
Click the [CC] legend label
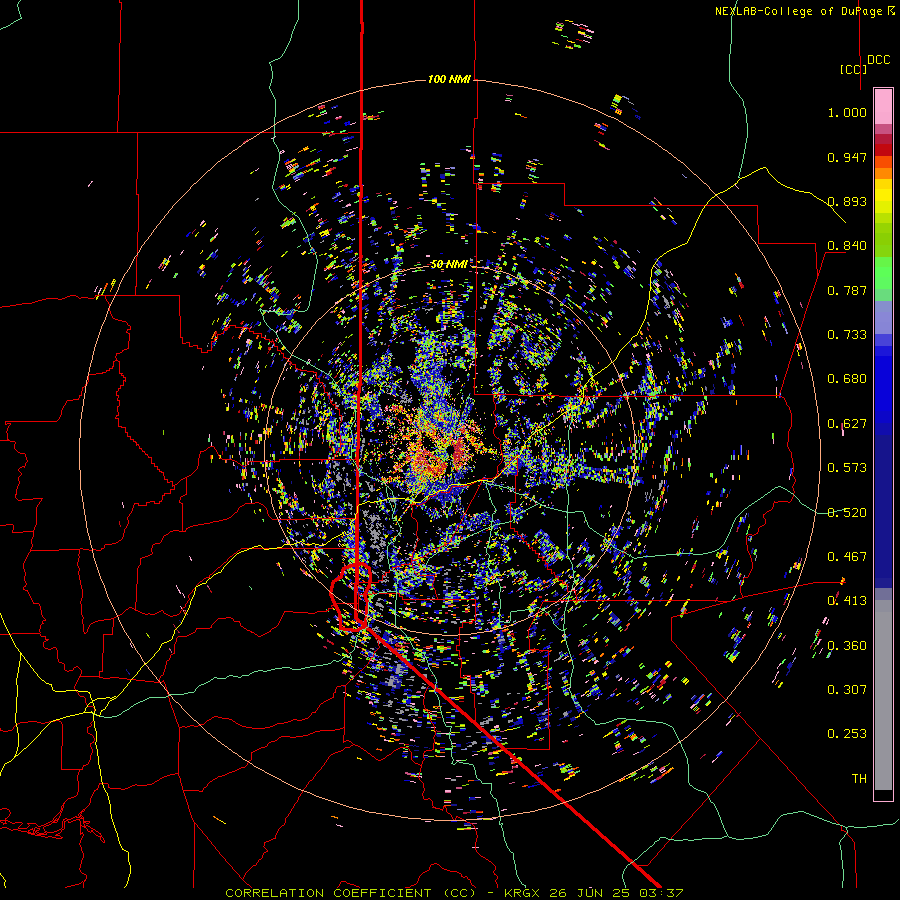point(853,69)
